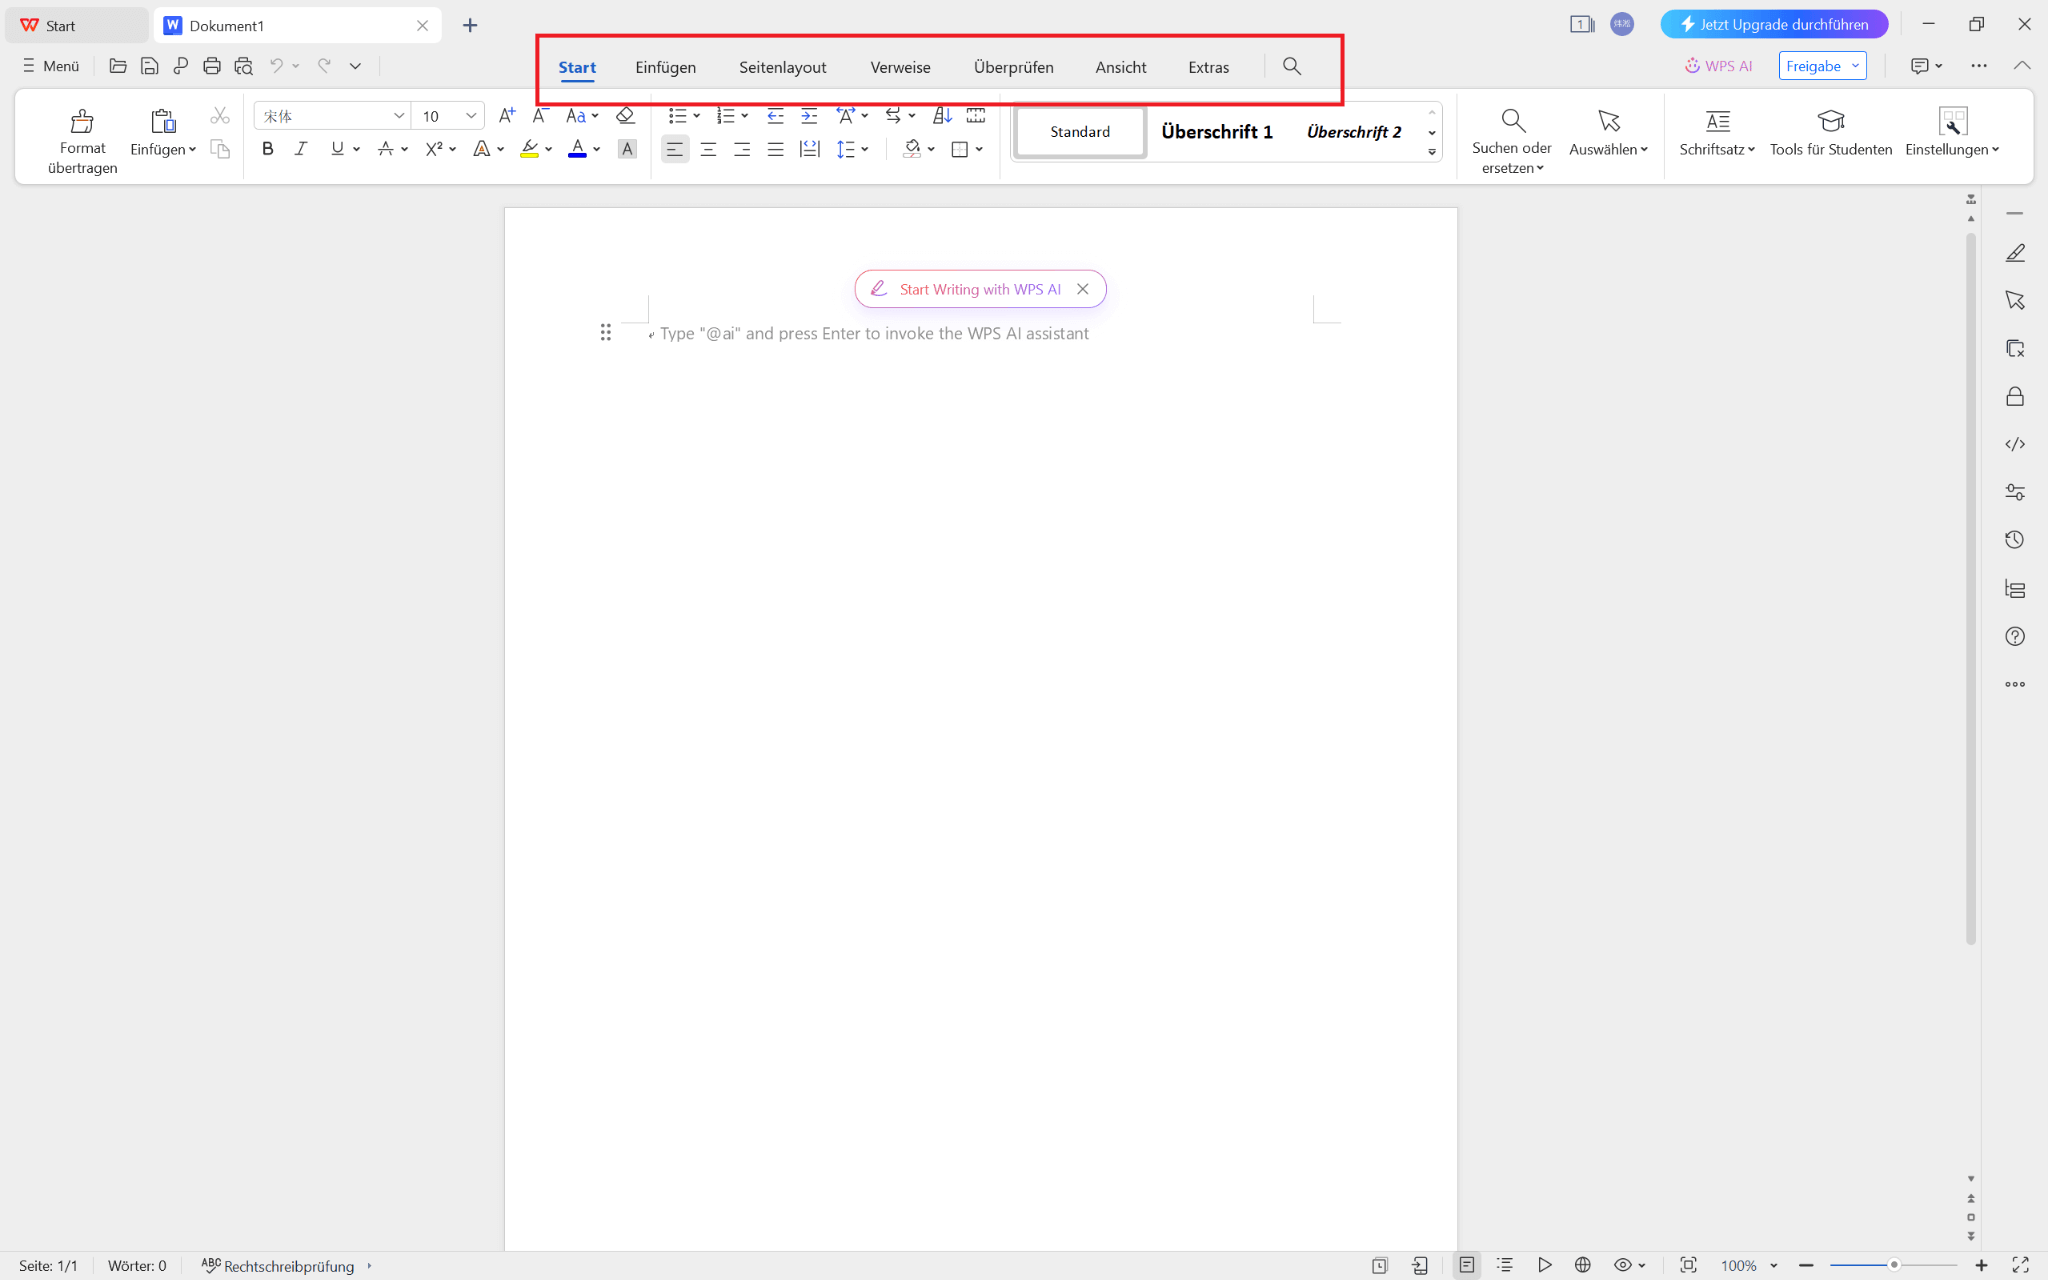Clear formatting with the eraser icon
The image size is (2048, 1280).
tap(625, 116)
